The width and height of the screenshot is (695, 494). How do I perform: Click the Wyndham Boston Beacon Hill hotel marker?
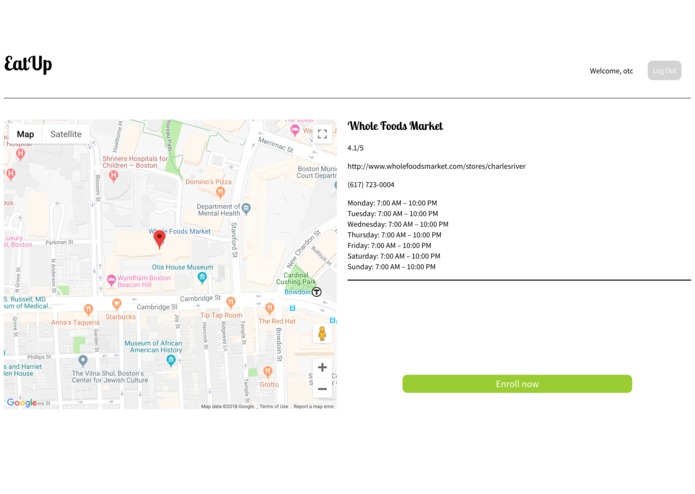point(111,280)
